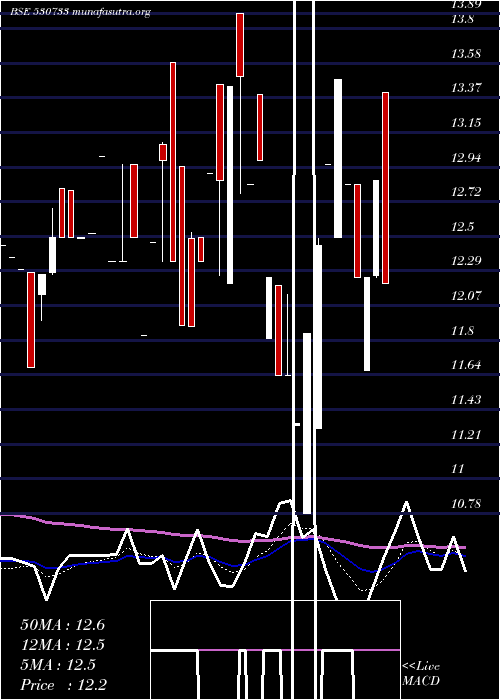Click the tallest red candlestick near 13.8
This screenshot has height=700, width=500.
tap(240, 45)
